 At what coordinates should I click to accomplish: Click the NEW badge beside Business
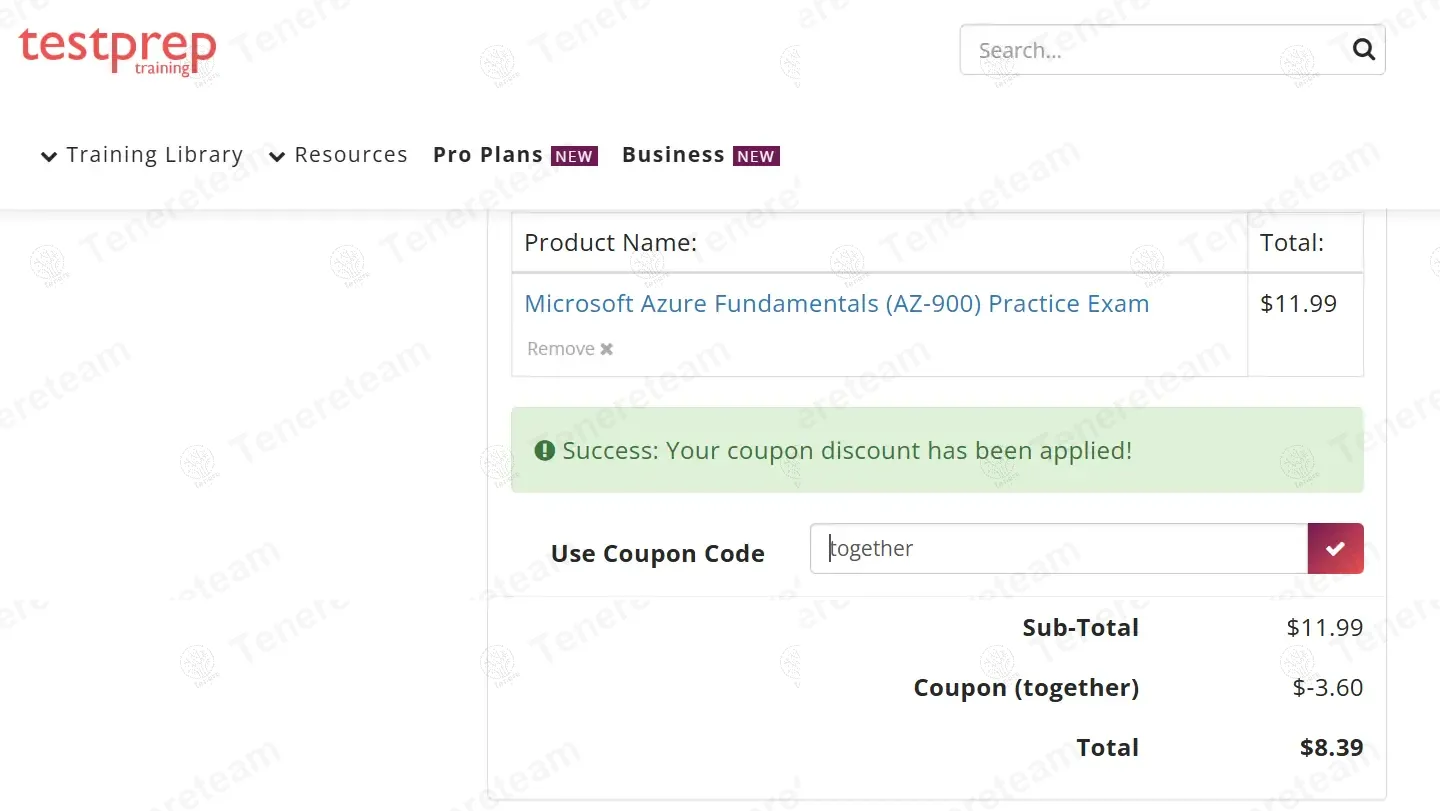(x=755, y=156)
